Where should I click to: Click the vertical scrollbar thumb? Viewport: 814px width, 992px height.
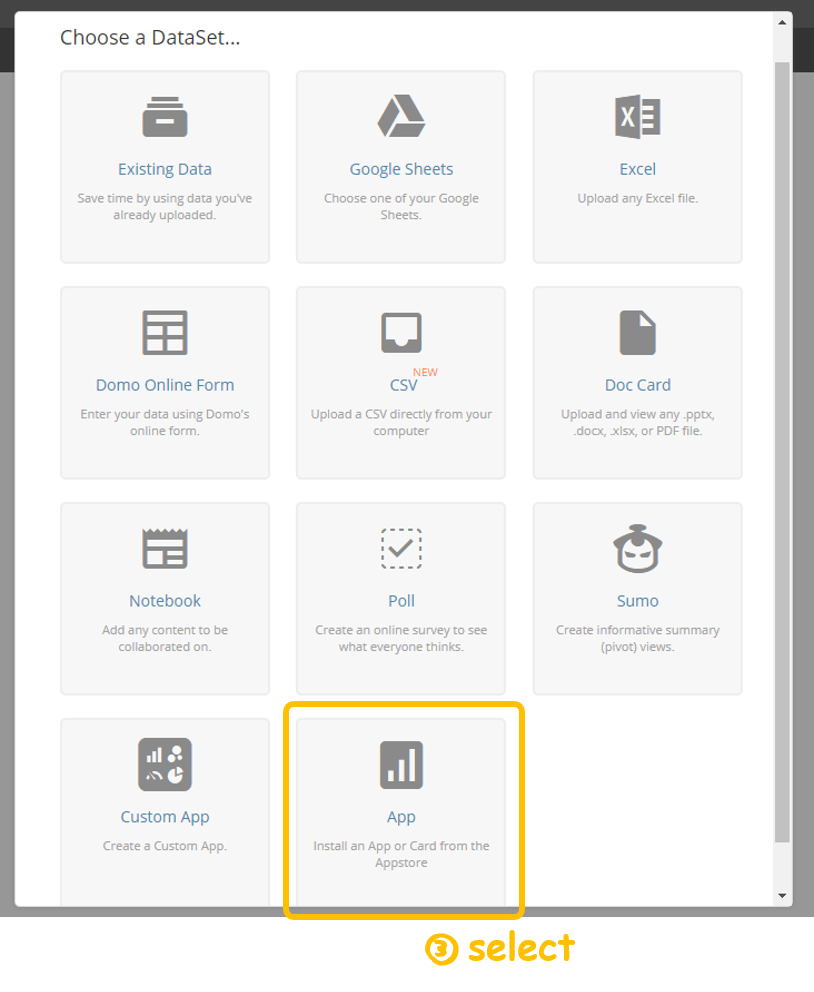[782, 452]
